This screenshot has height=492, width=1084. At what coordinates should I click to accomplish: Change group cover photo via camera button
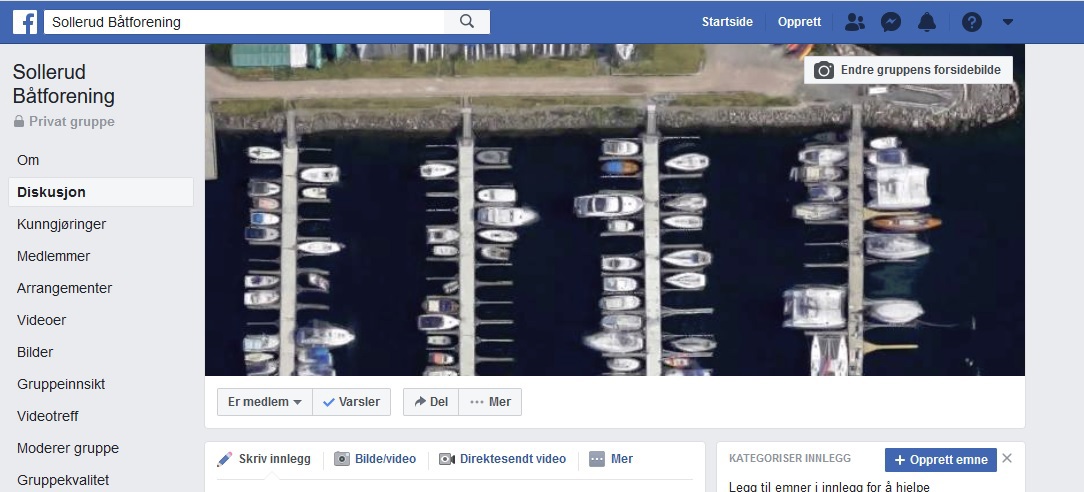tap(908, 70)
